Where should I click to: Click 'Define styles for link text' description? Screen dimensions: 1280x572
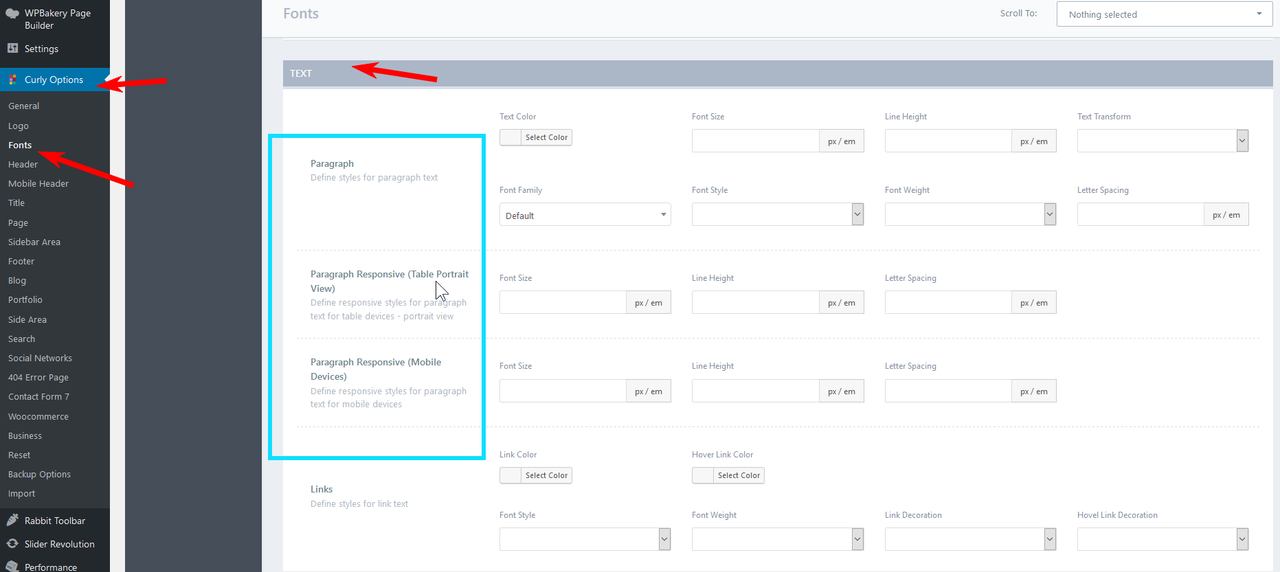click(x=359, y=504)
